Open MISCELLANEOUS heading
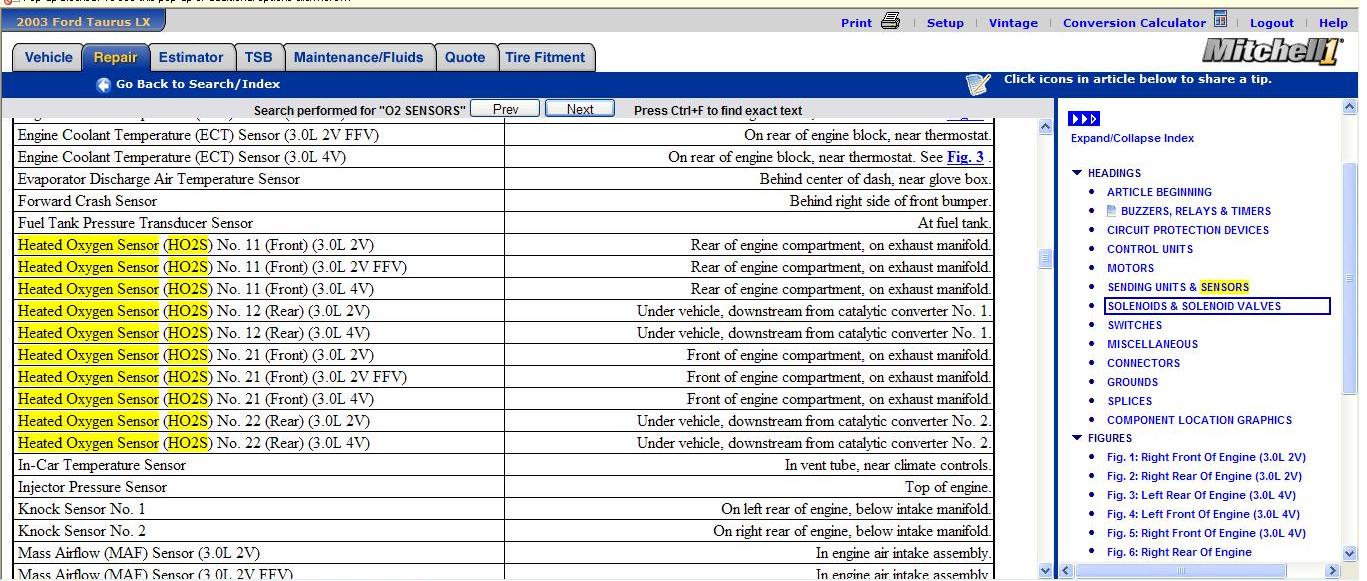1367x581 pixels. click(1152, 344)
